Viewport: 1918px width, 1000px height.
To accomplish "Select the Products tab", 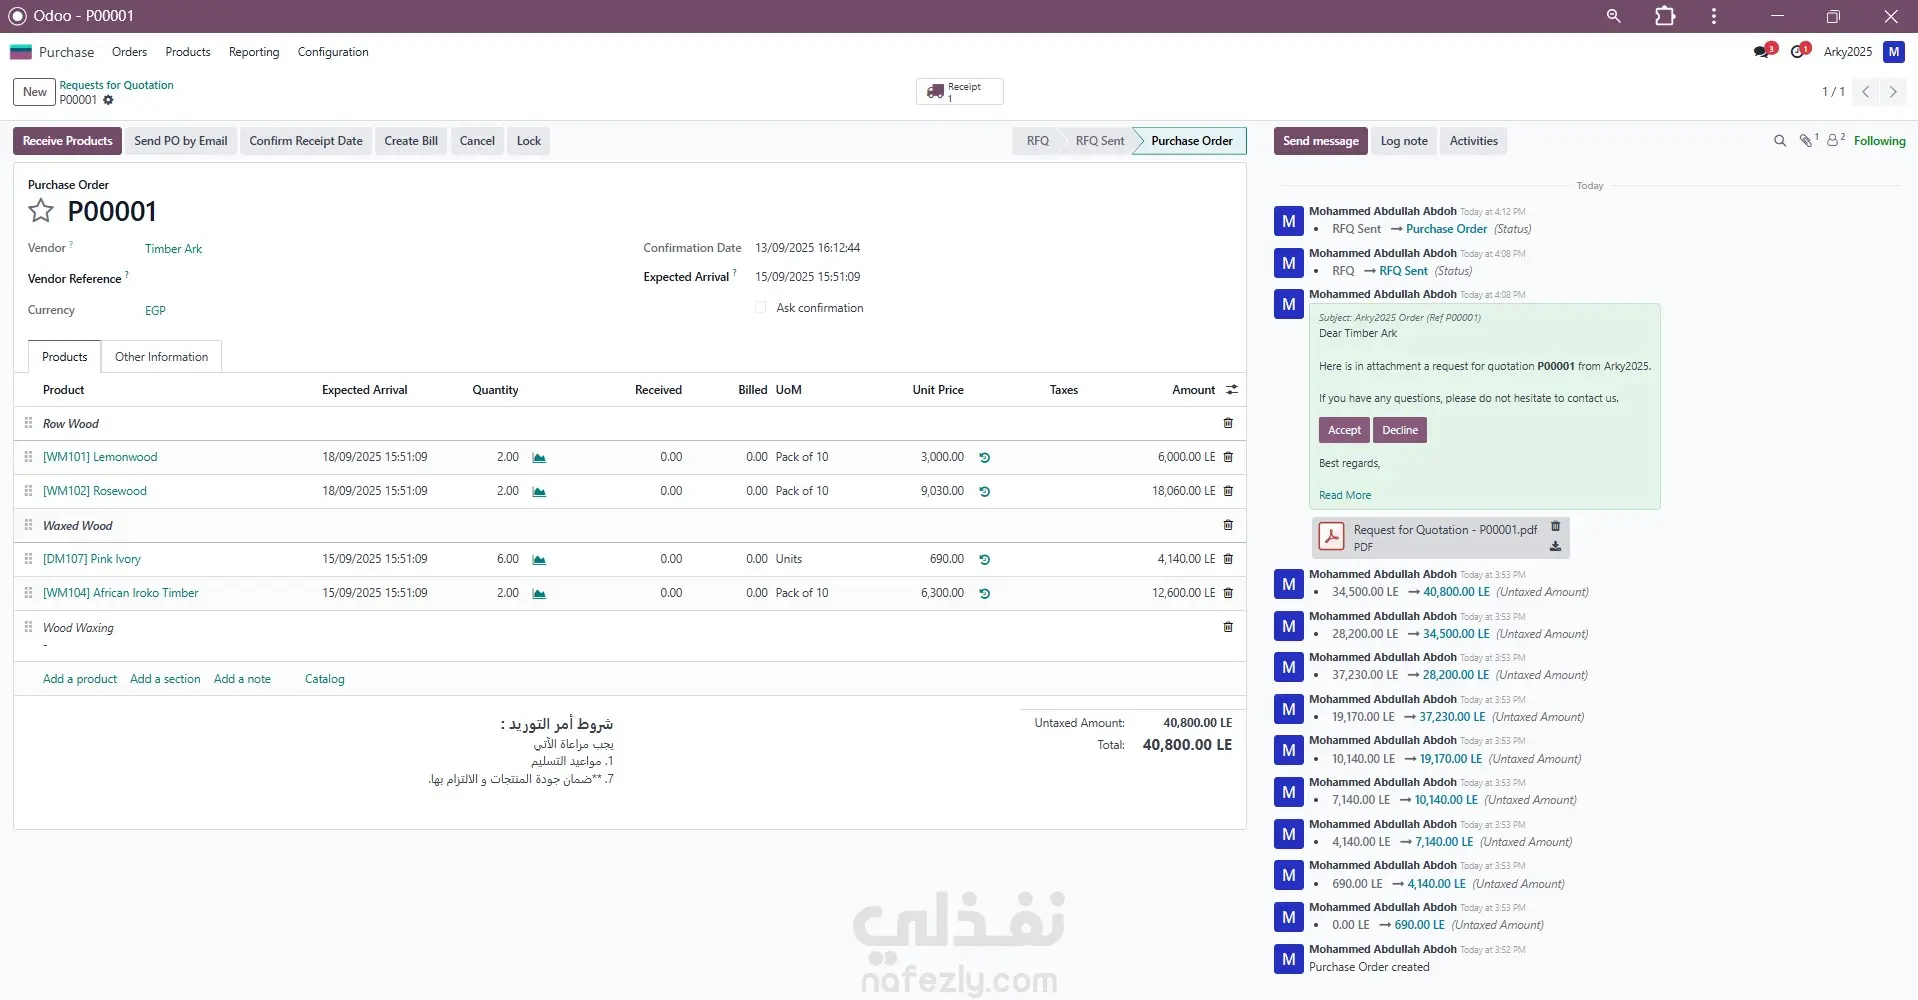I will [x=65, y=357].
